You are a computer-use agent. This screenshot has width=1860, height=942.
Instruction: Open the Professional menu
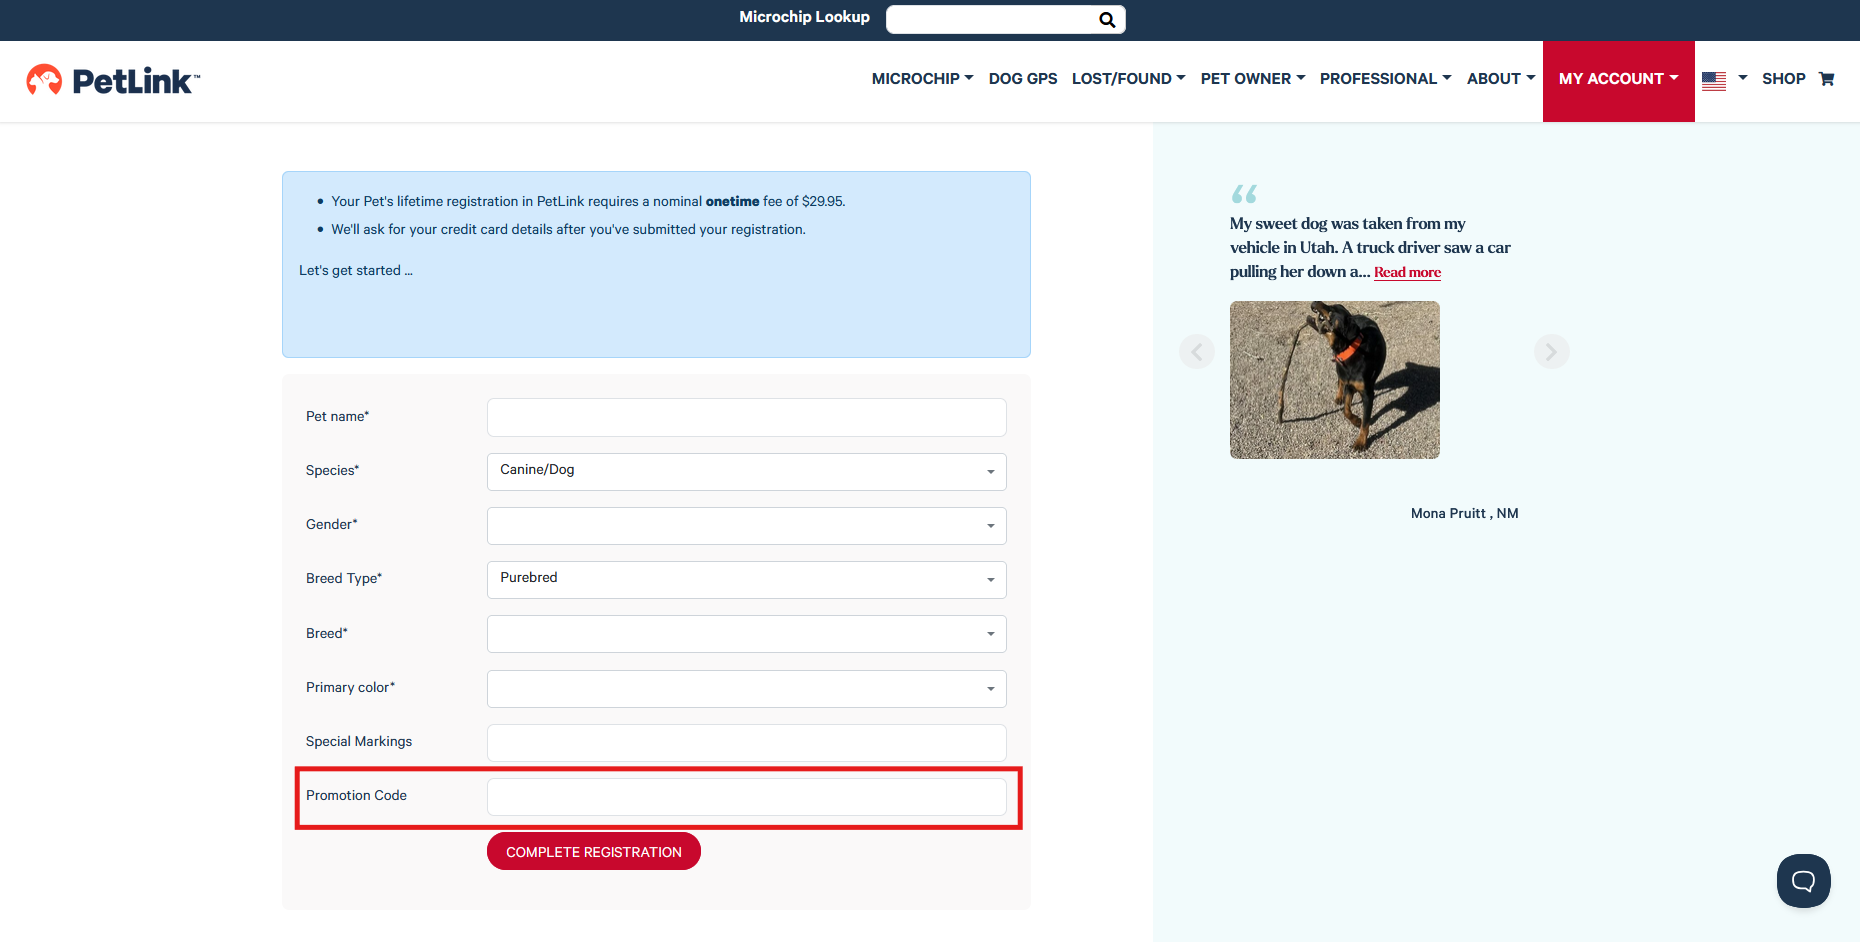point(1385,79)
